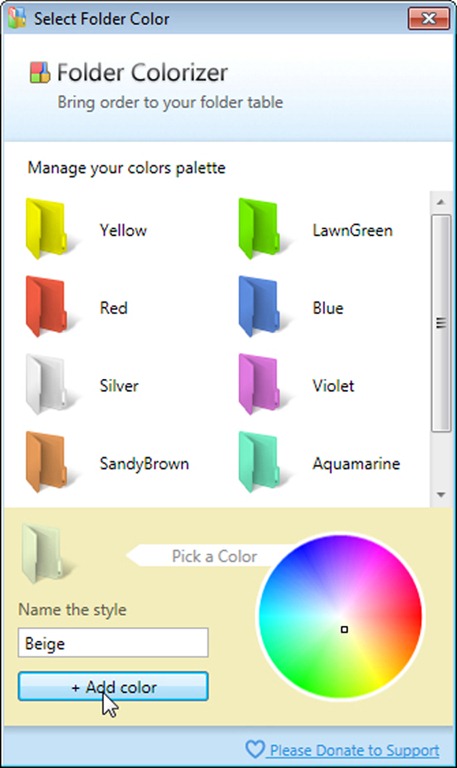Close the Select Folder Color window

(x=429, y=19)
